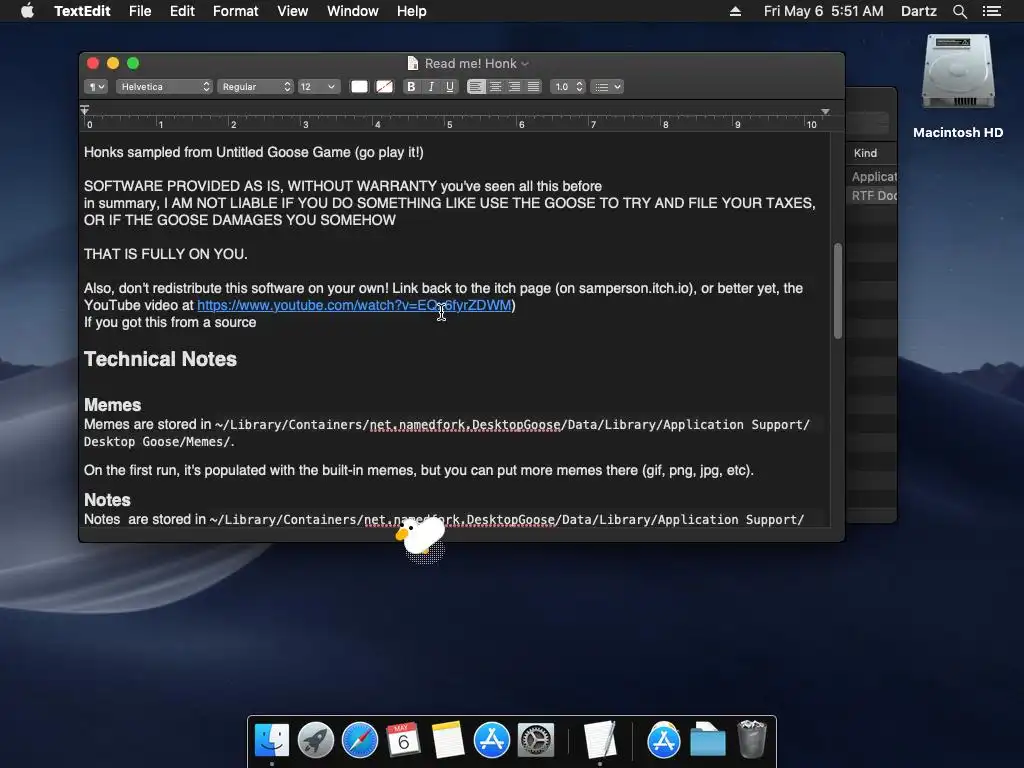This screenshot has width=1024, height=768.
Task: Click the first-line indent marker on ruler
Action: pyautogui.click(x=85, y=108)
